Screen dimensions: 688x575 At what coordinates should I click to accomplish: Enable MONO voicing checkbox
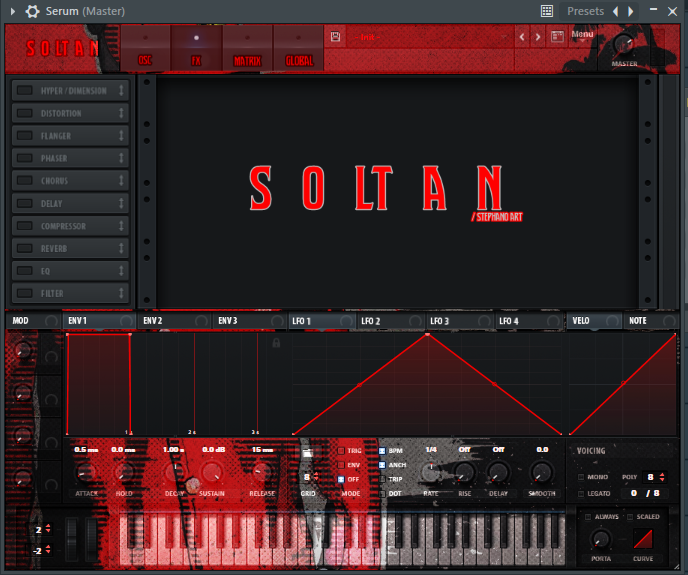tap(581, 477)
